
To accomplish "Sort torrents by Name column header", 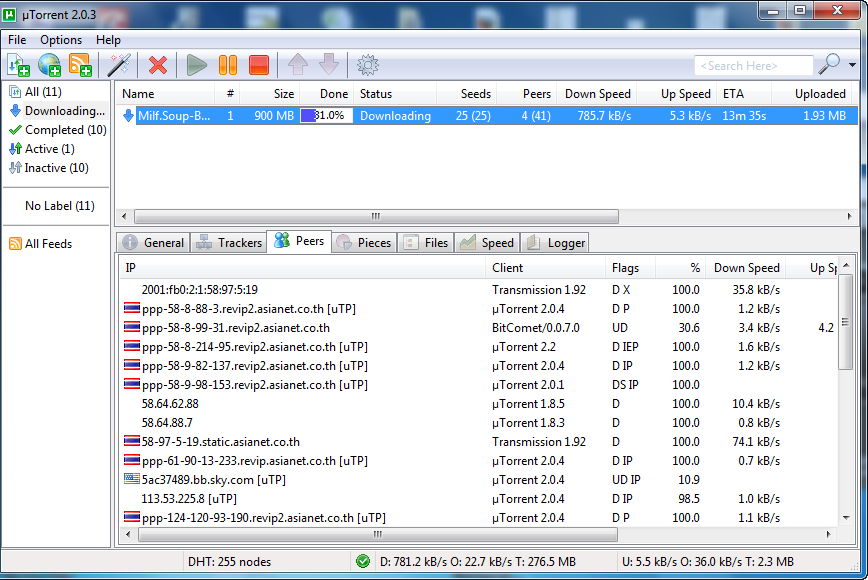I will [x=165, y=94].
